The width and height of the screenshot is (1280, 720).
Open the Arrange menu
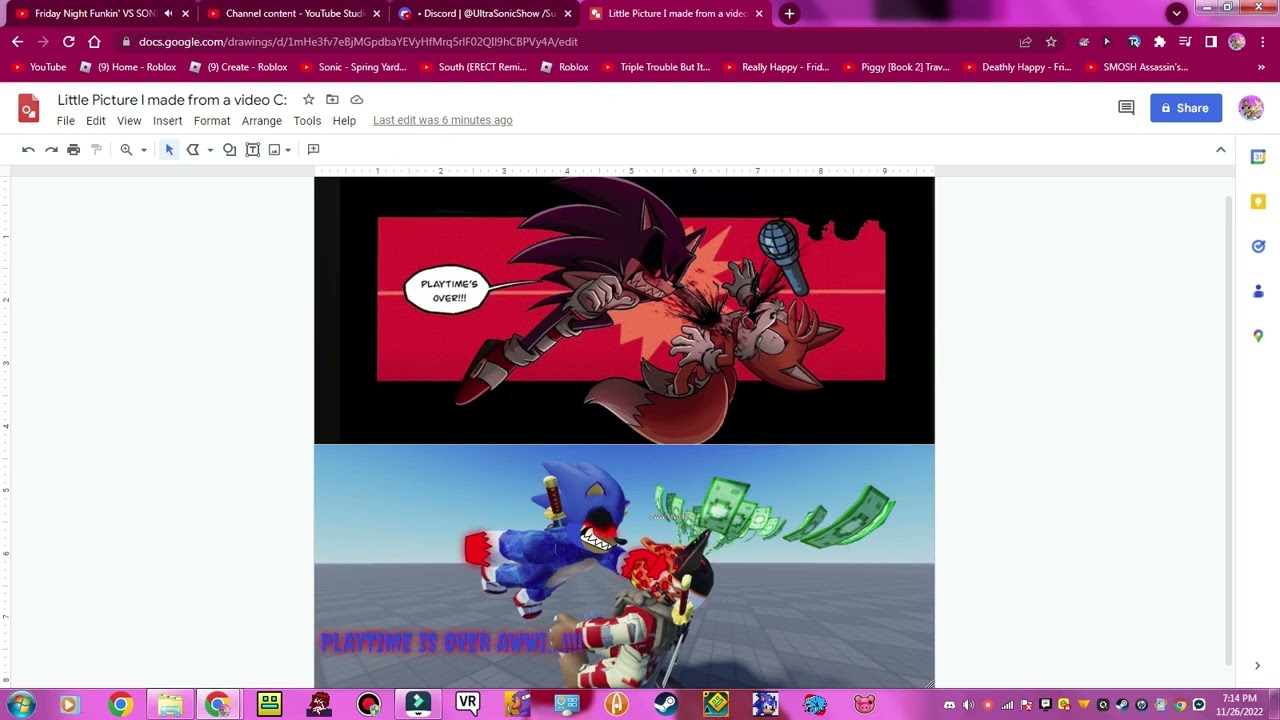click(x=262, y=121)
